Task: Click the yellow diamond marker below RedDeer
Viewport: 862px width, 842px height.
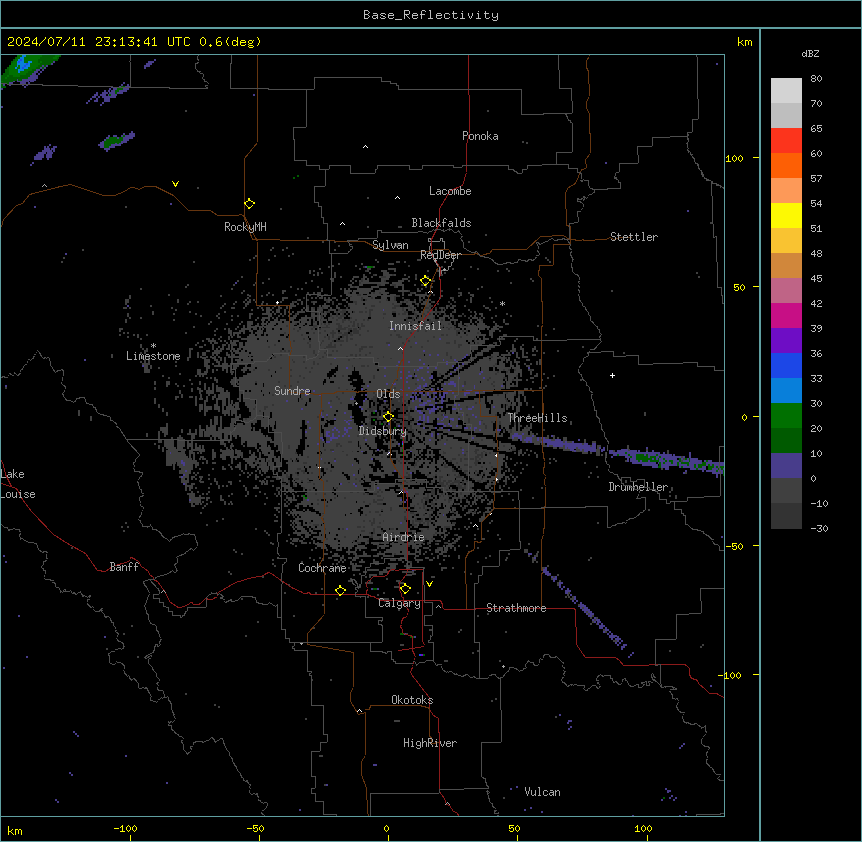Action: point(426,281)
